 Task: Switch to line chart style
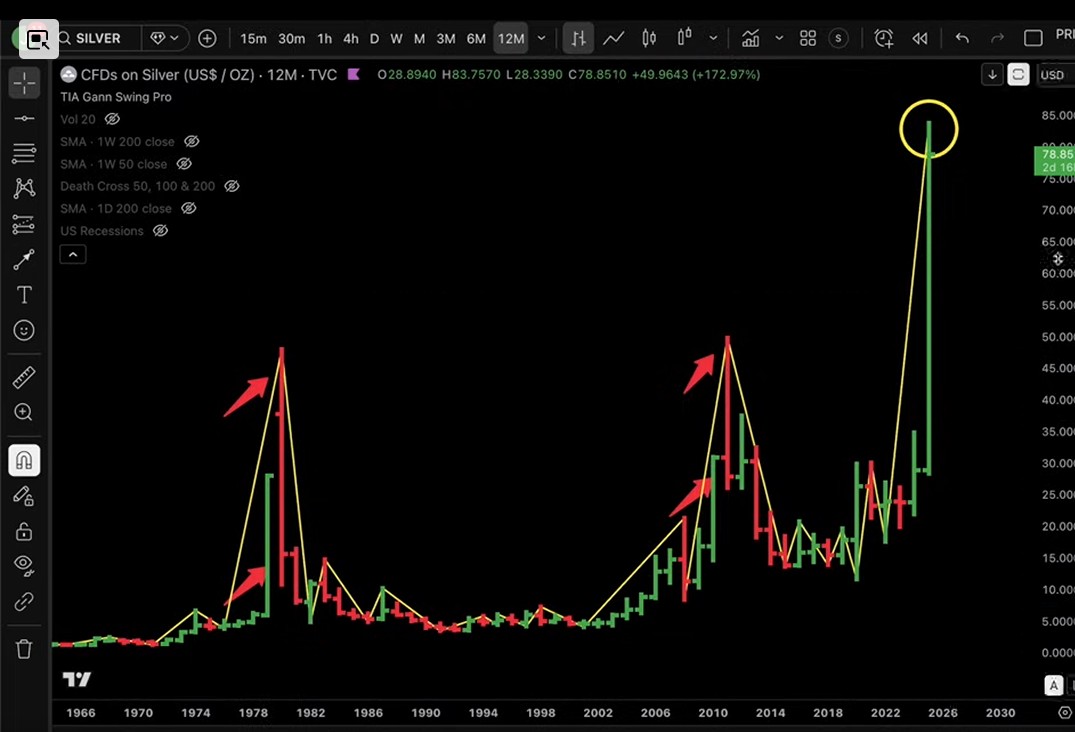[x=614, y=38]
